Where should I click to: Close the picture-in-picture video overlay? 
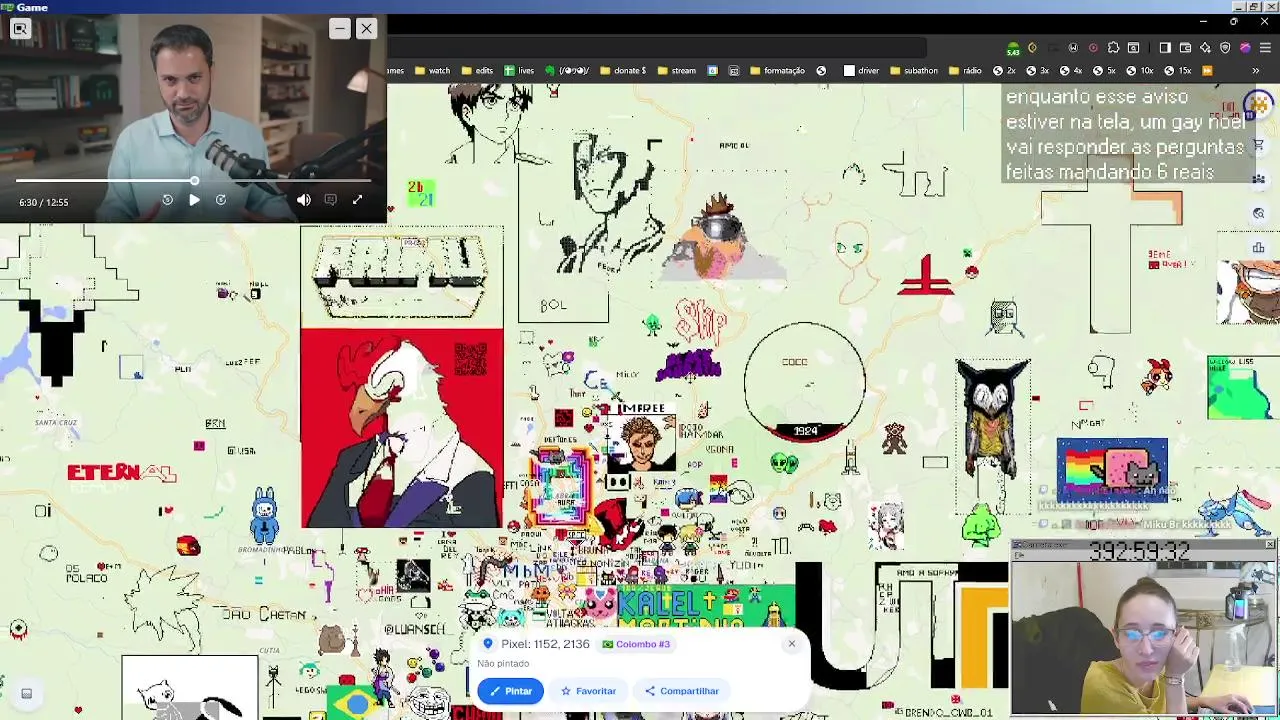(366, 29)
